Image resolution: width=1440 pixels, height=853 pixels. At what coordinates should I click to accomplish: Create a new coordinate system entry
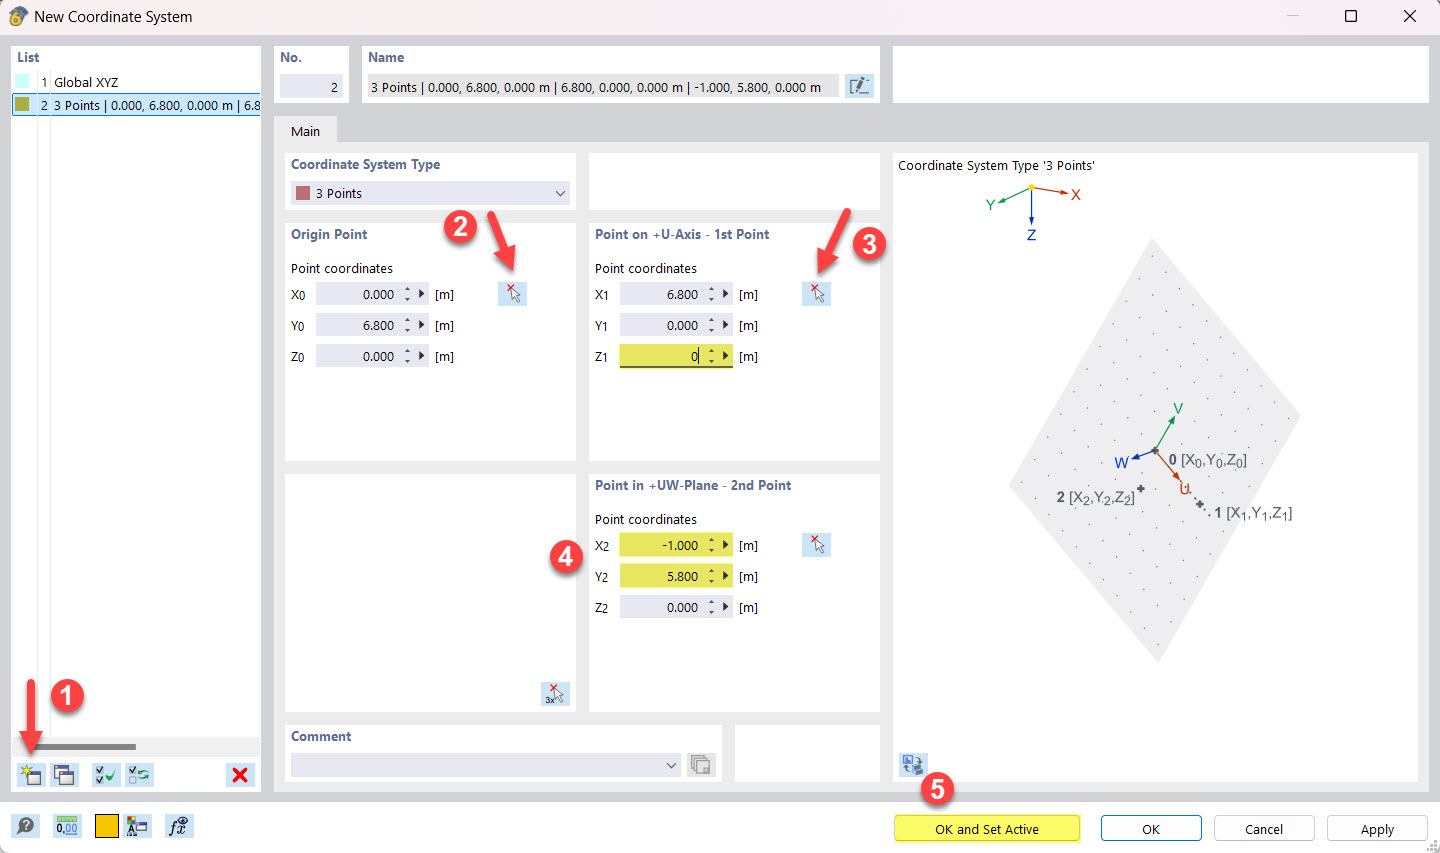[30, 774]
